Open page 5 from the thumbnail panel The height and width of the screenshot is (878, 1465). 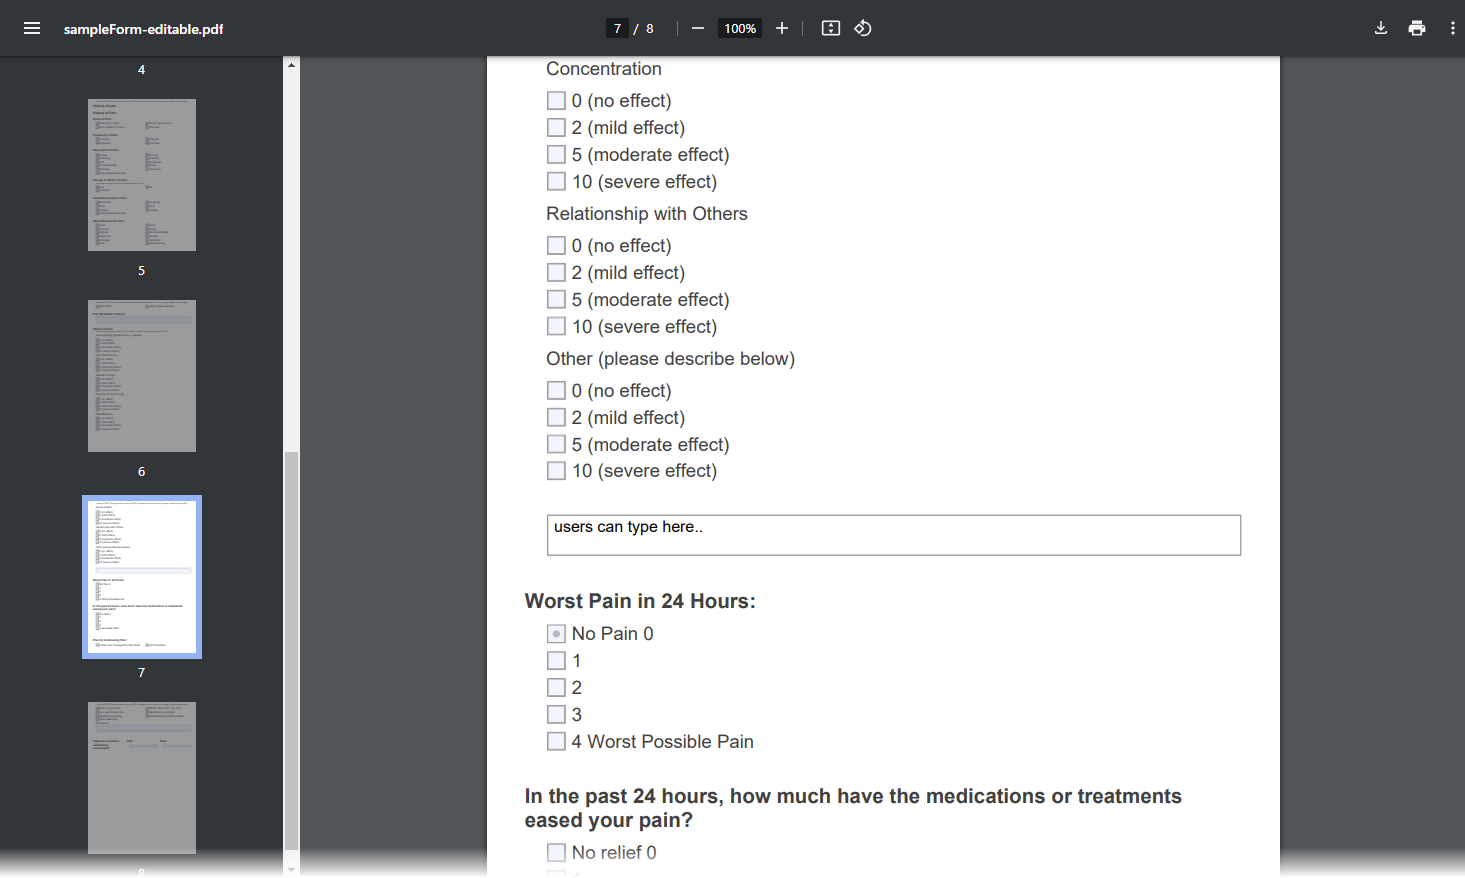141,175
